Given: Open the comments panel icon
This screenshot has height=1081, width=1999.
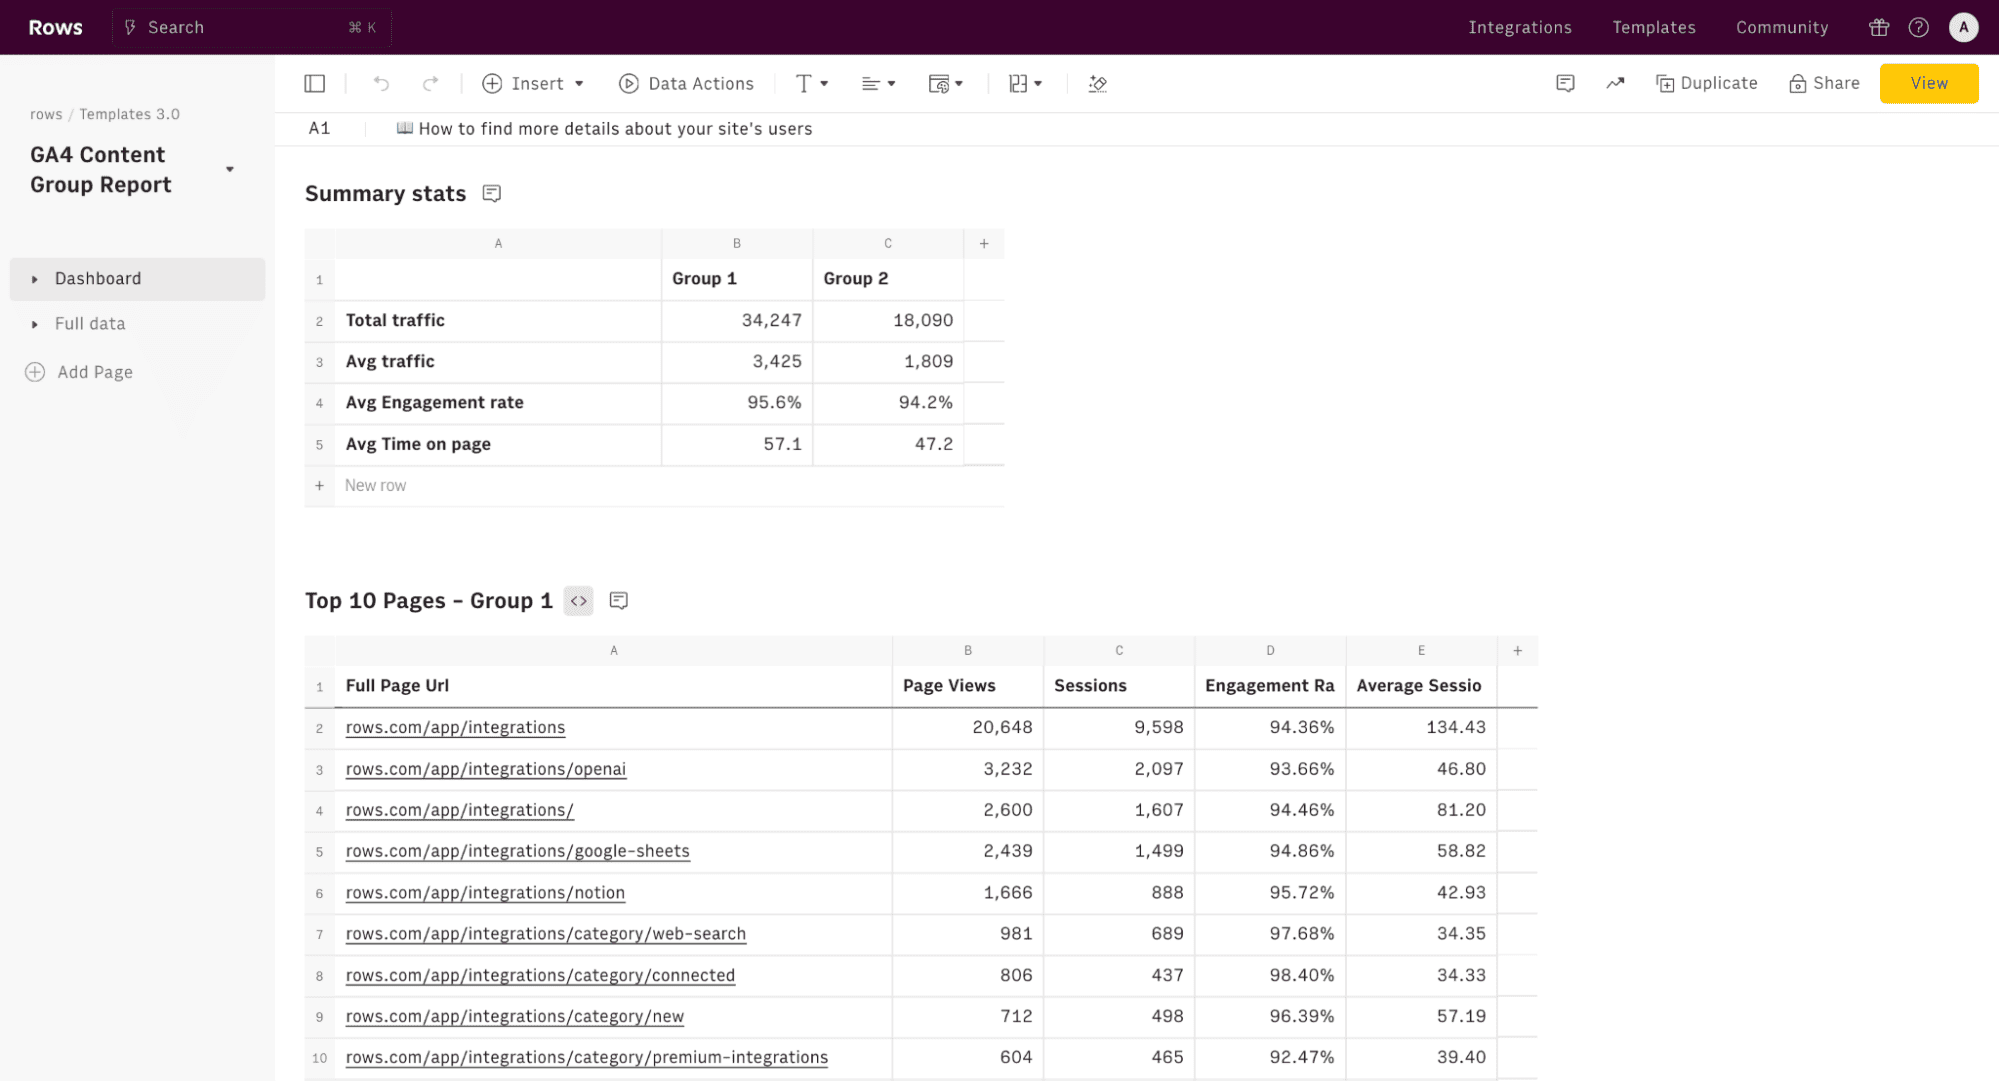Looking at the screenshot, I should [x=1565, y=84].
